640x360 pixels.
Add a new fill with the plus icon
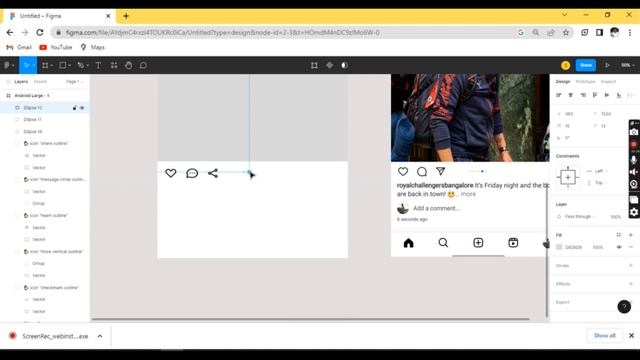tap(631, 235)
